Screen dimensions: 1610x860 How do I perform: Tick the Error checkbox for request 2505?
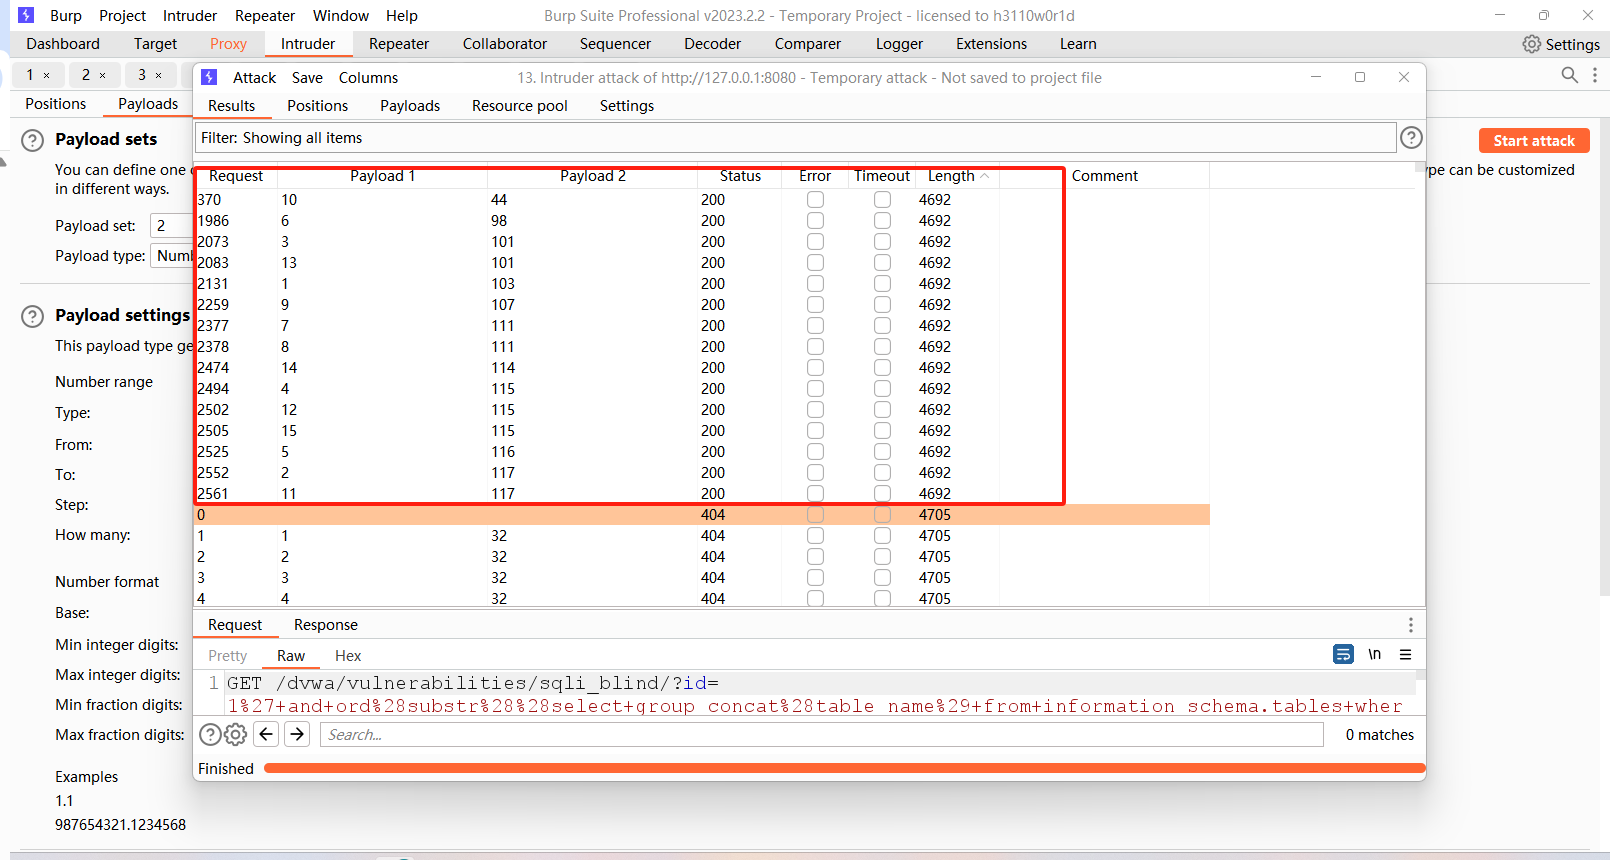click(816, 431)
